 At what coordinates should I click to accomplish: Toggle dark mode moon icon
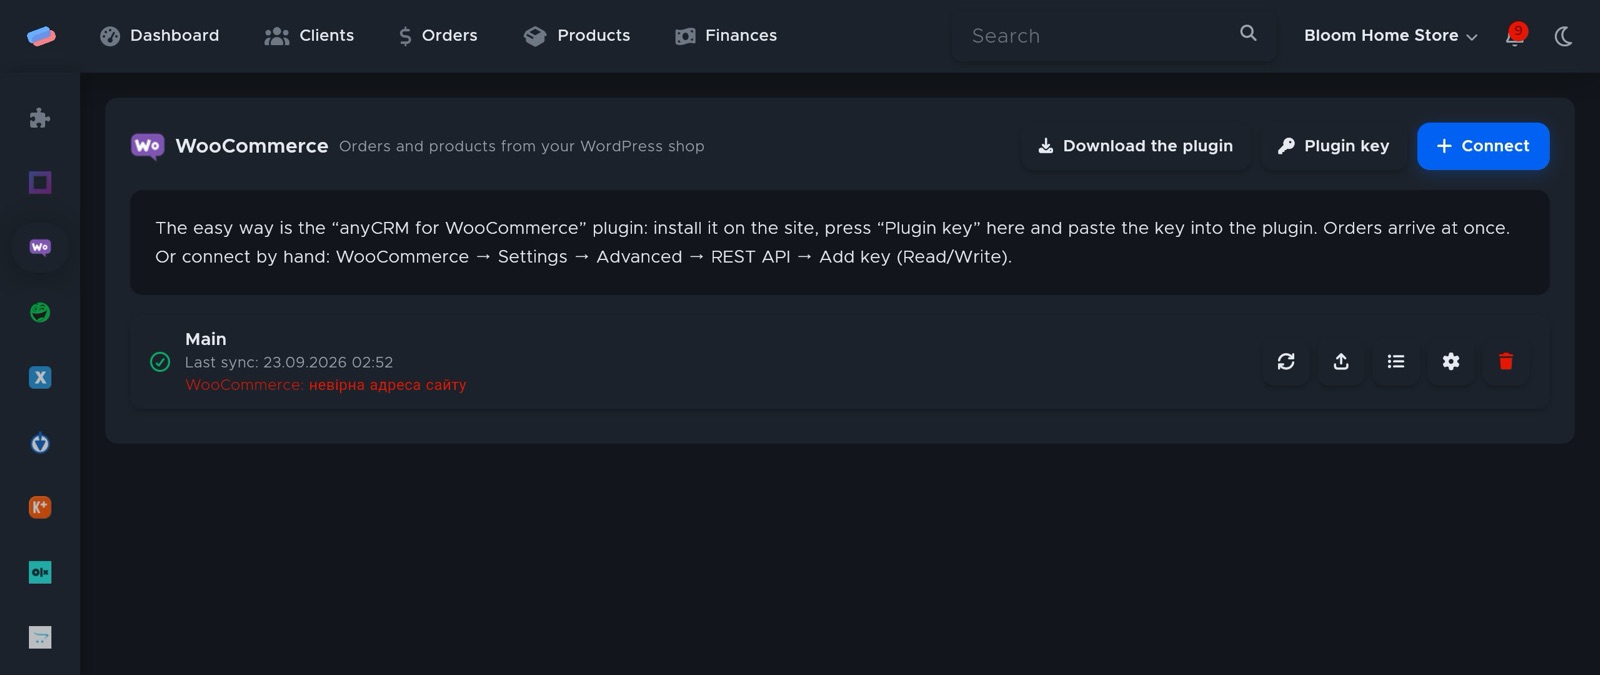pos(1563,36)
